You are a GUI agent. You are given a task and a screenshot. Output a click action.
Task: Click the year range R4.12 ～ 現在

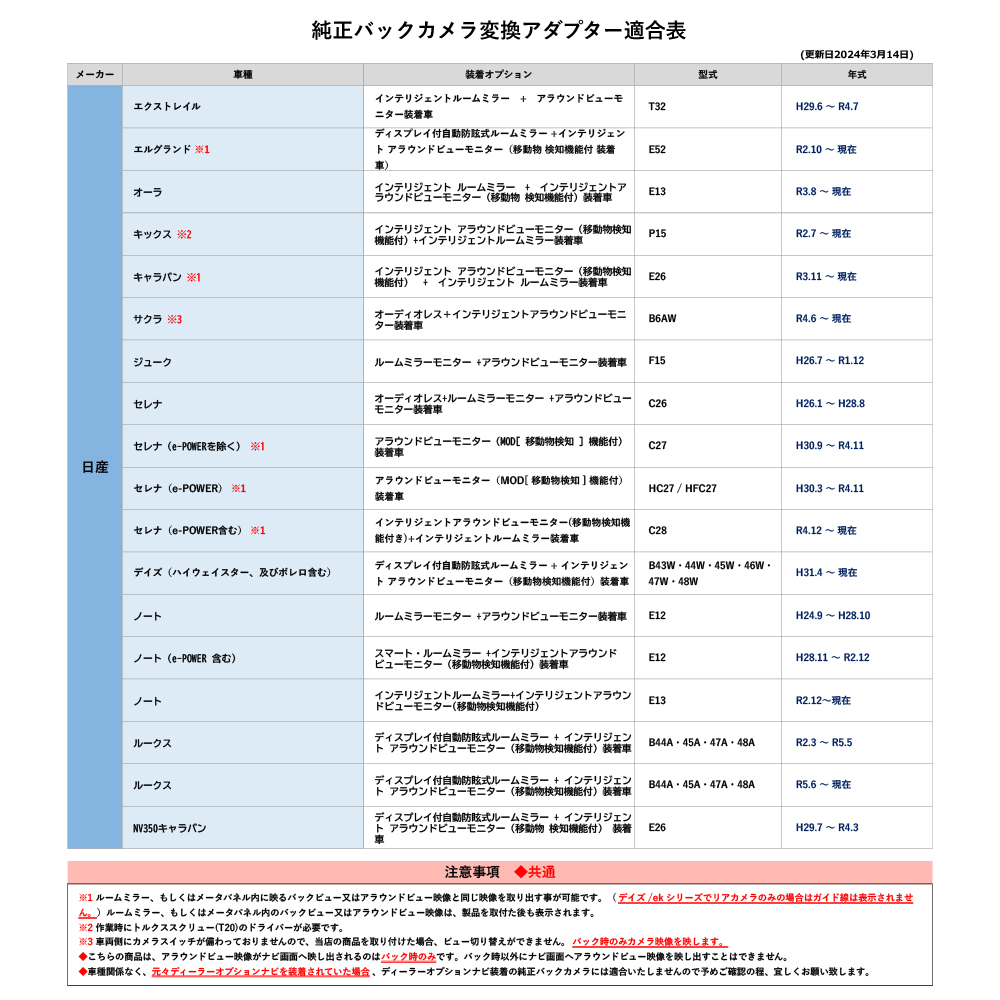826,530
